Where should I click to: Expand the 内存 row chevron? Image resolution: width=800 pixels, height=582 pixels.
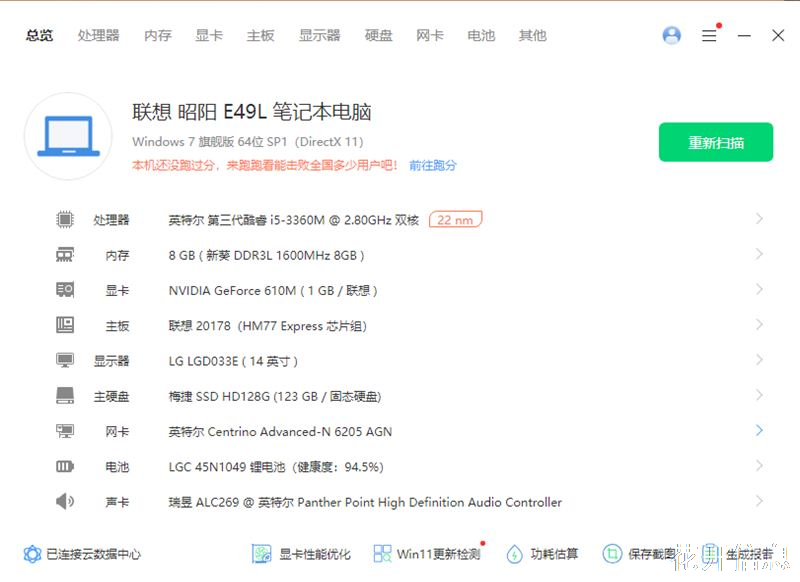759,254
